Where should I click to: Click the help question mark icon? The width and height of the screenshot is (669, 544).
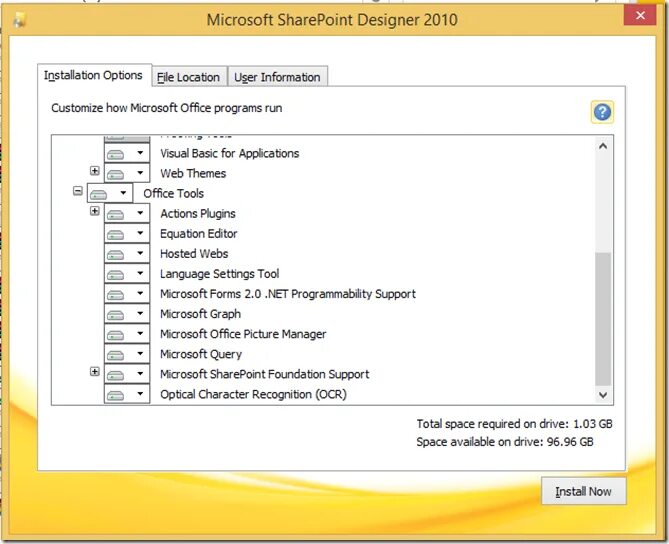[x=602, y=112]
